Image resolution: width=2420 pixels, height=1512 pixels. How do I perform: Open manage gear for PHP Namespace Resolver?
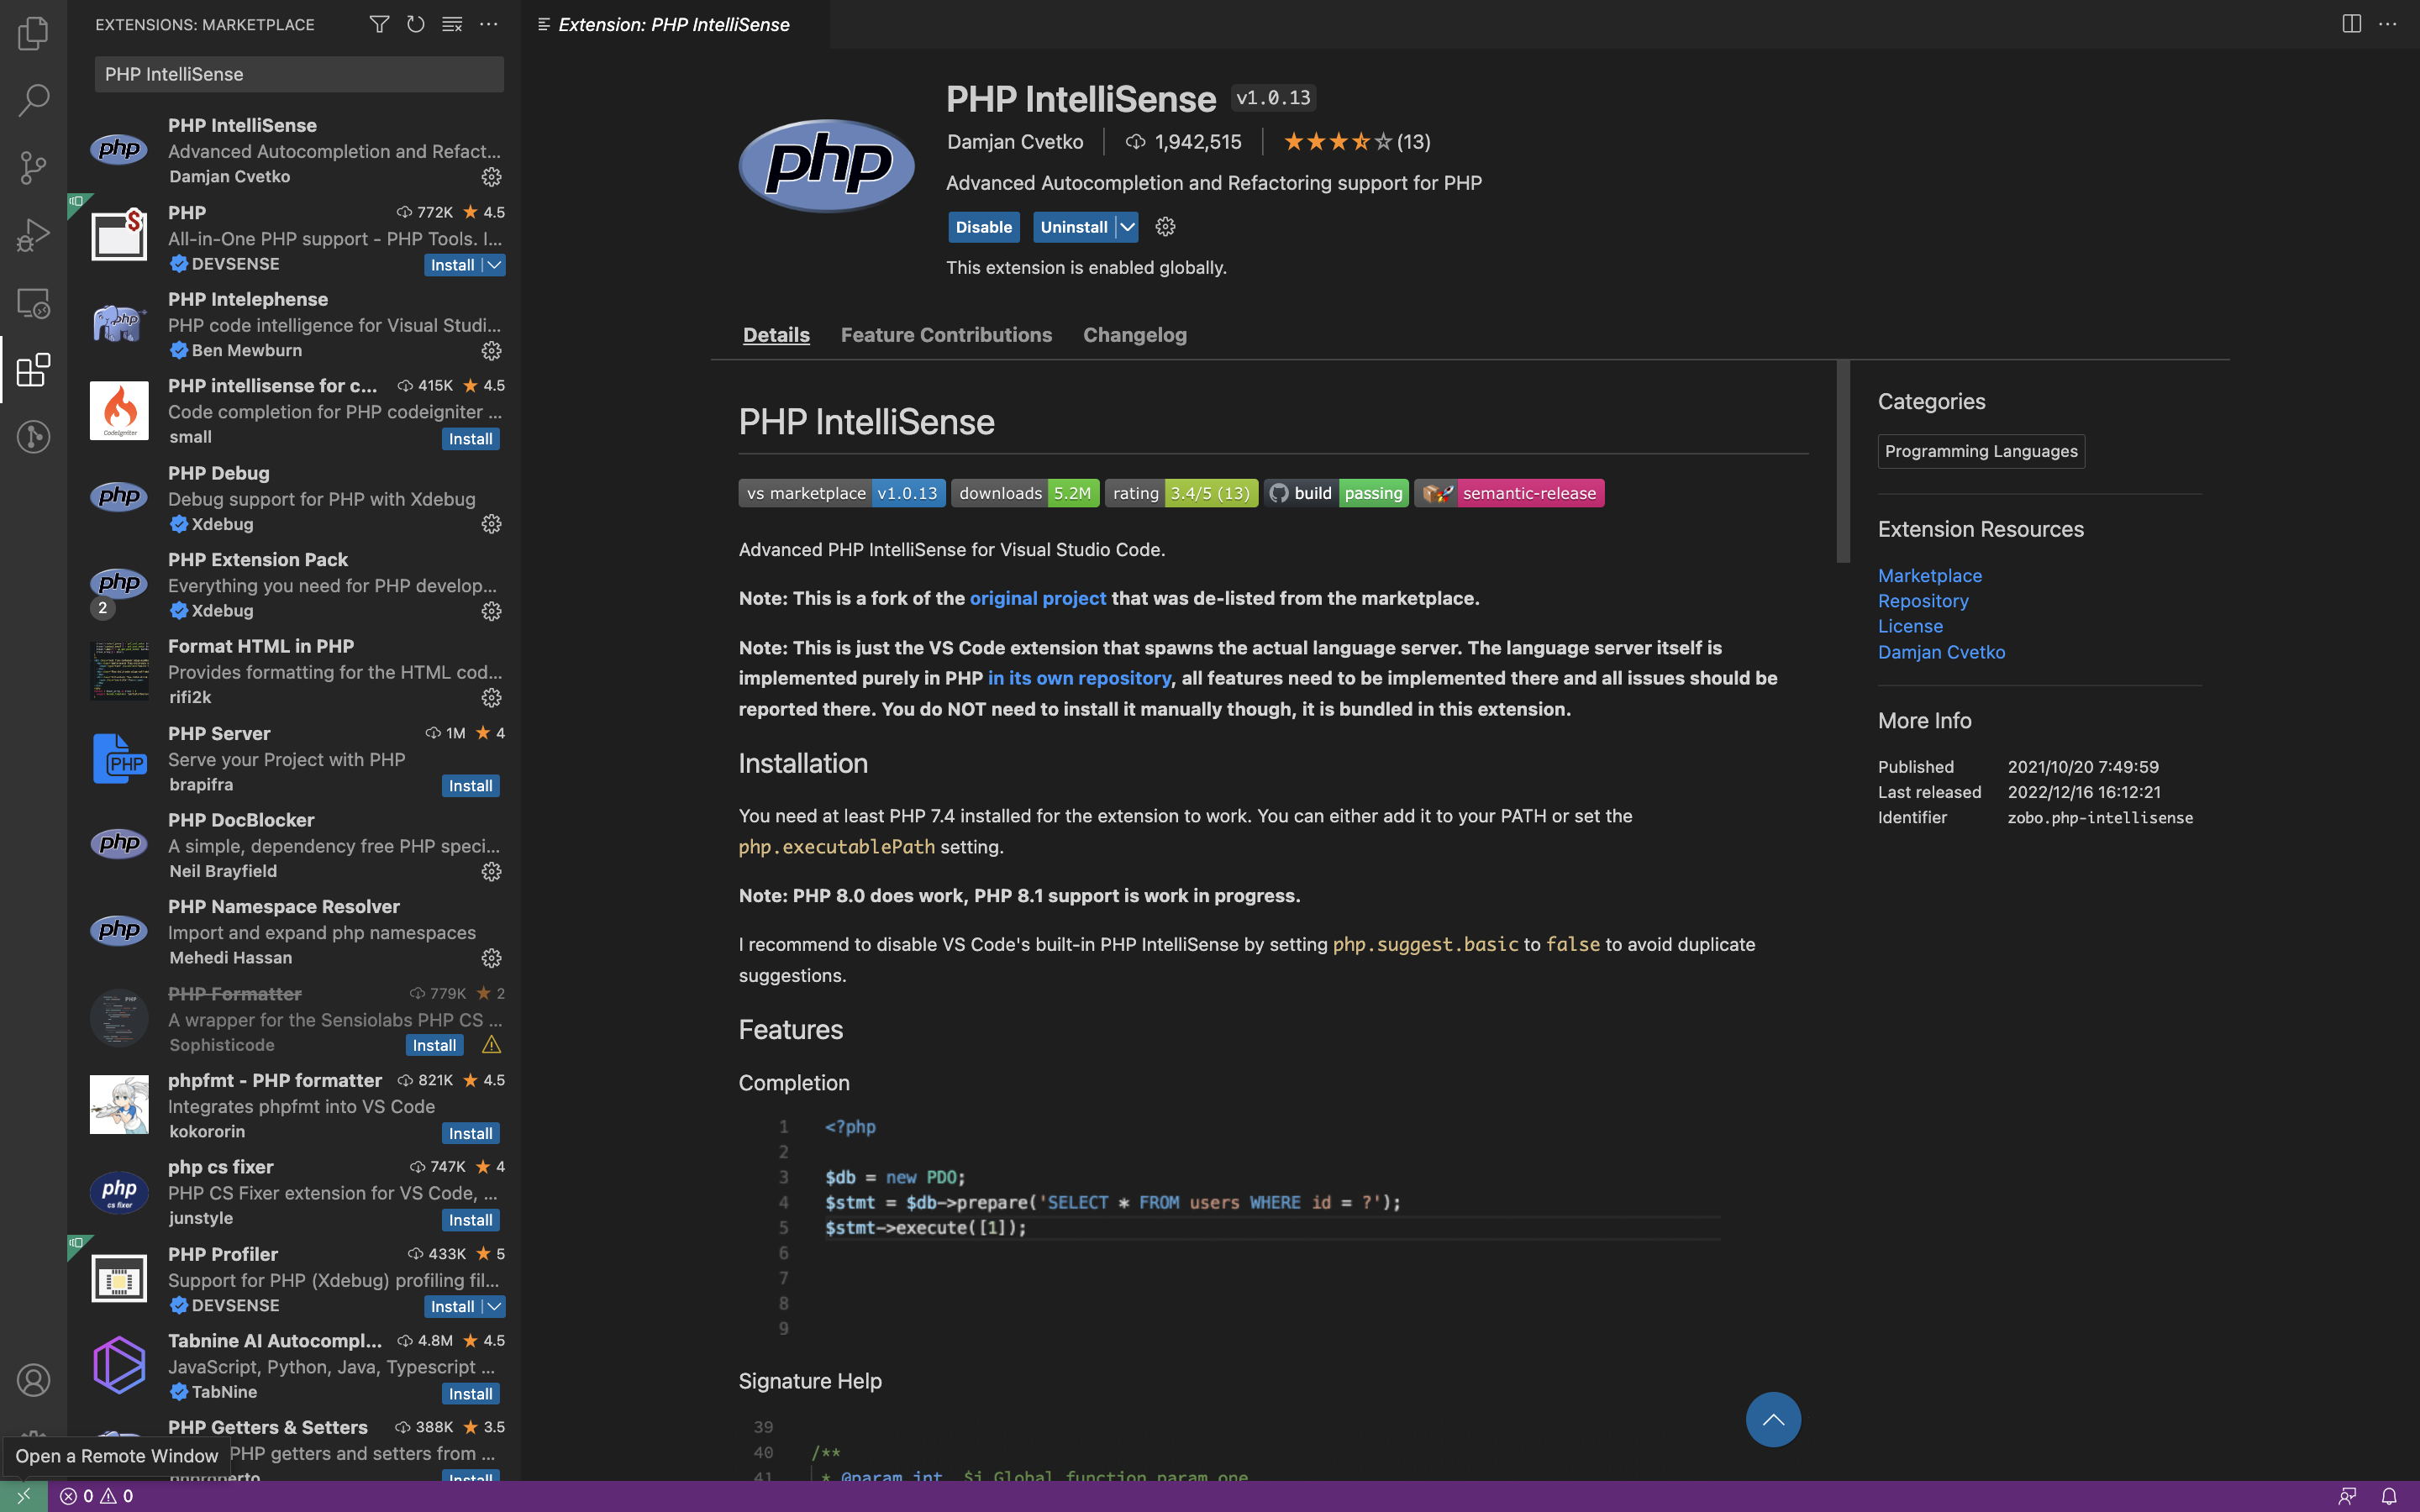[491, 958]
